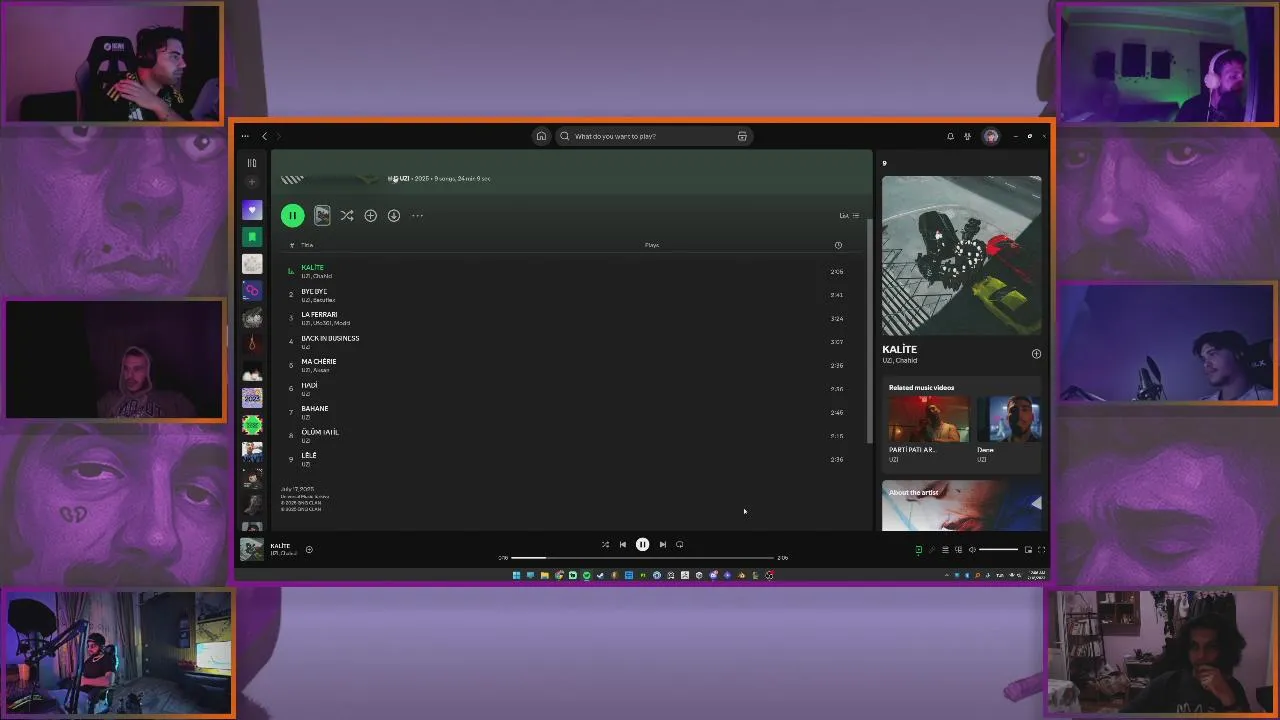Skip to the next track
Viewport: 1280px width, 720px height.
click(662, 545)
